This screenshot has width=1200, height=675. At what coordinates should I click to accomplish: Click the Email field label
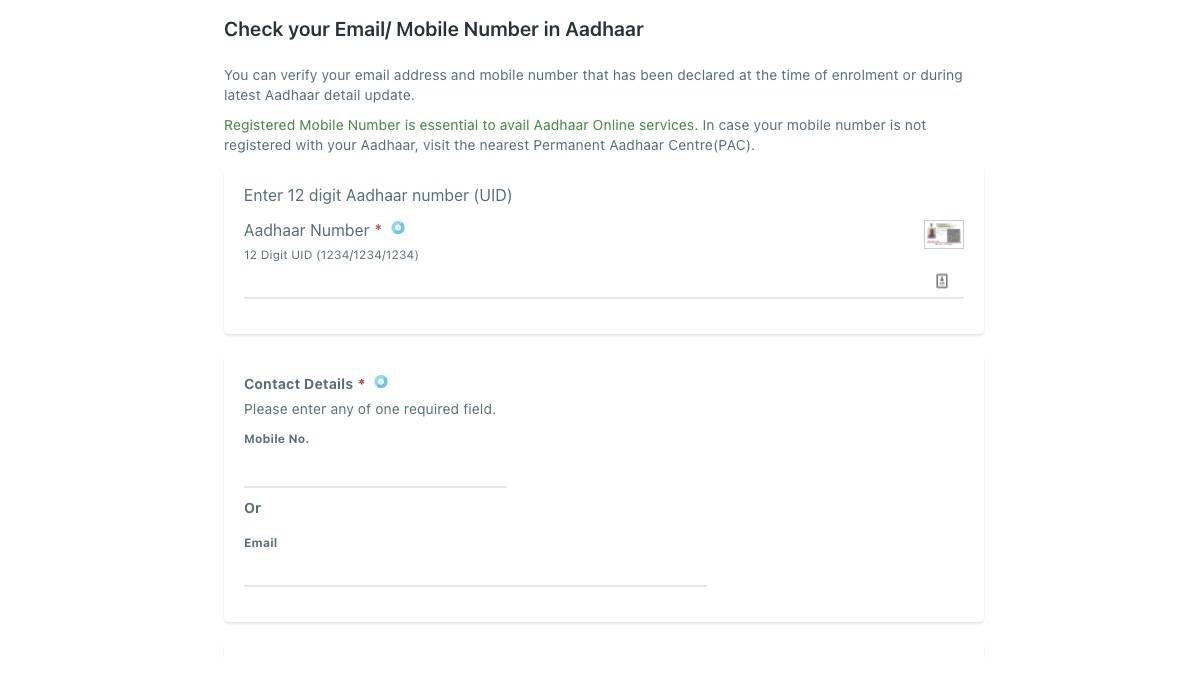pyautogui.click(x=260, y=542)
